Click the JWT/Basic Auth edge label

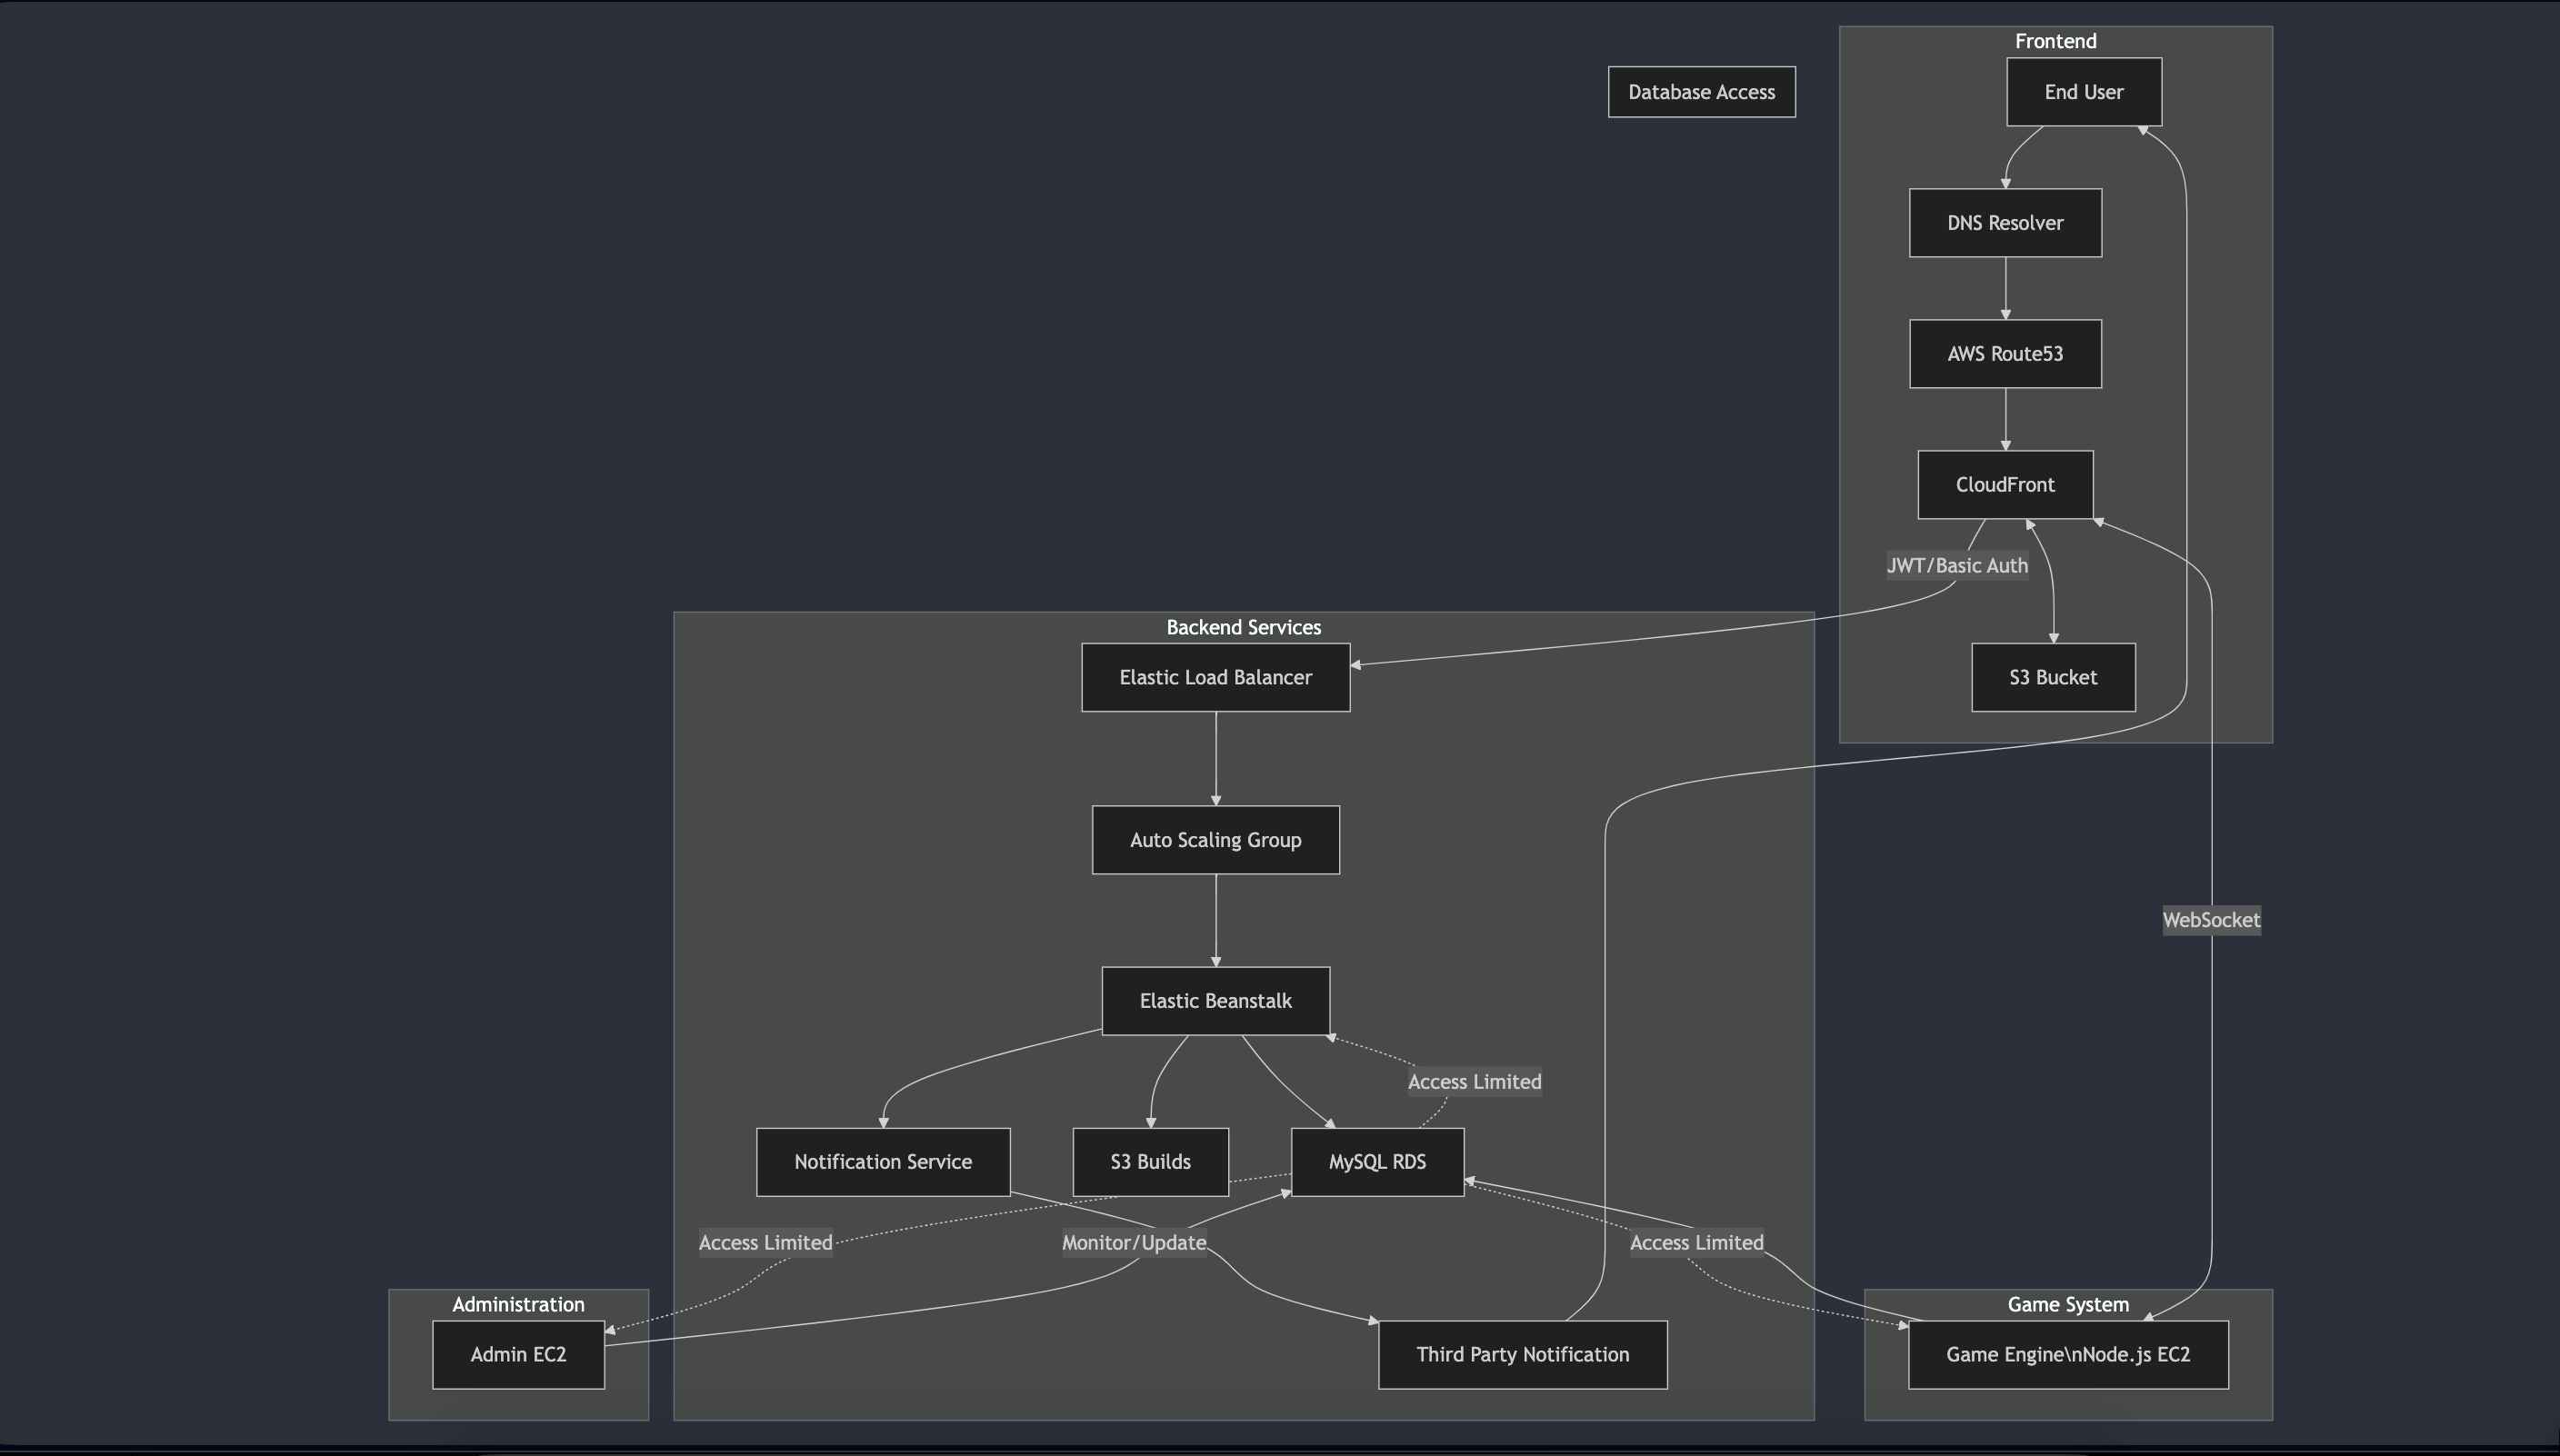[1956, 566]
